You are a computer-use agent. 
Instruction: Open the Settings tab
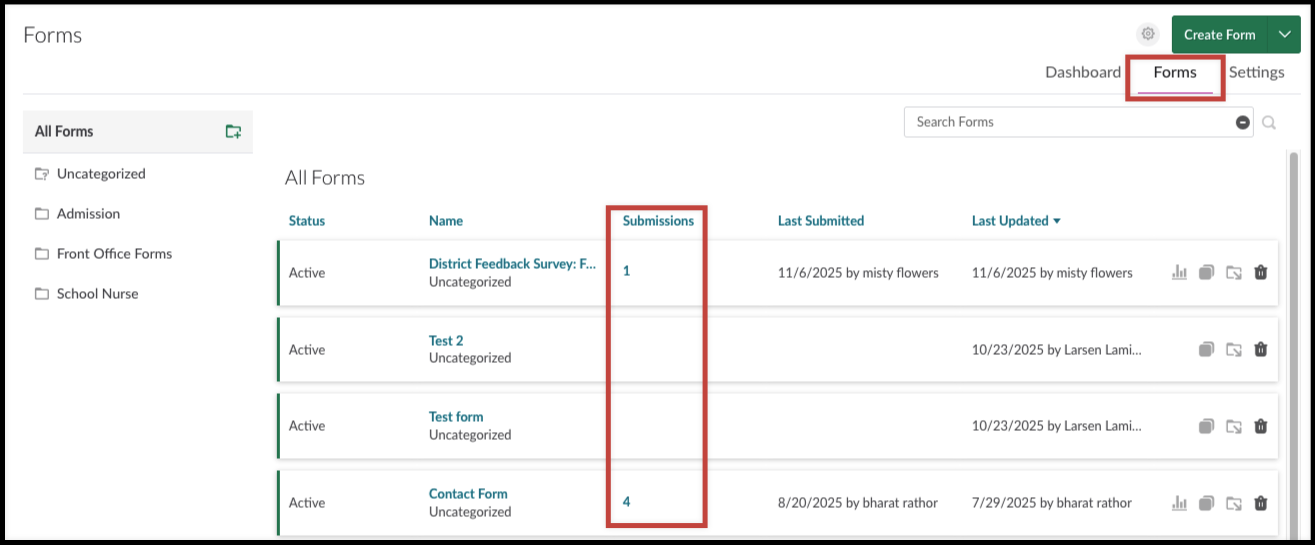coord(1257,72)
